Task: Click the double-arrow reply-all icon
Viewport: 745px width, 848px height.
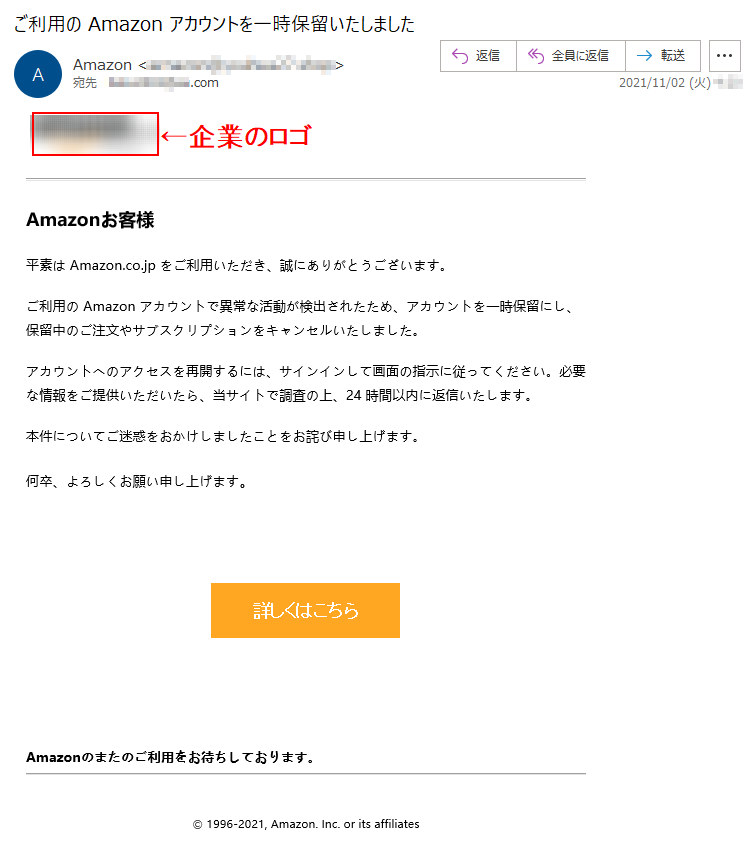Action: pyautogui.click(x=535, y=56)
